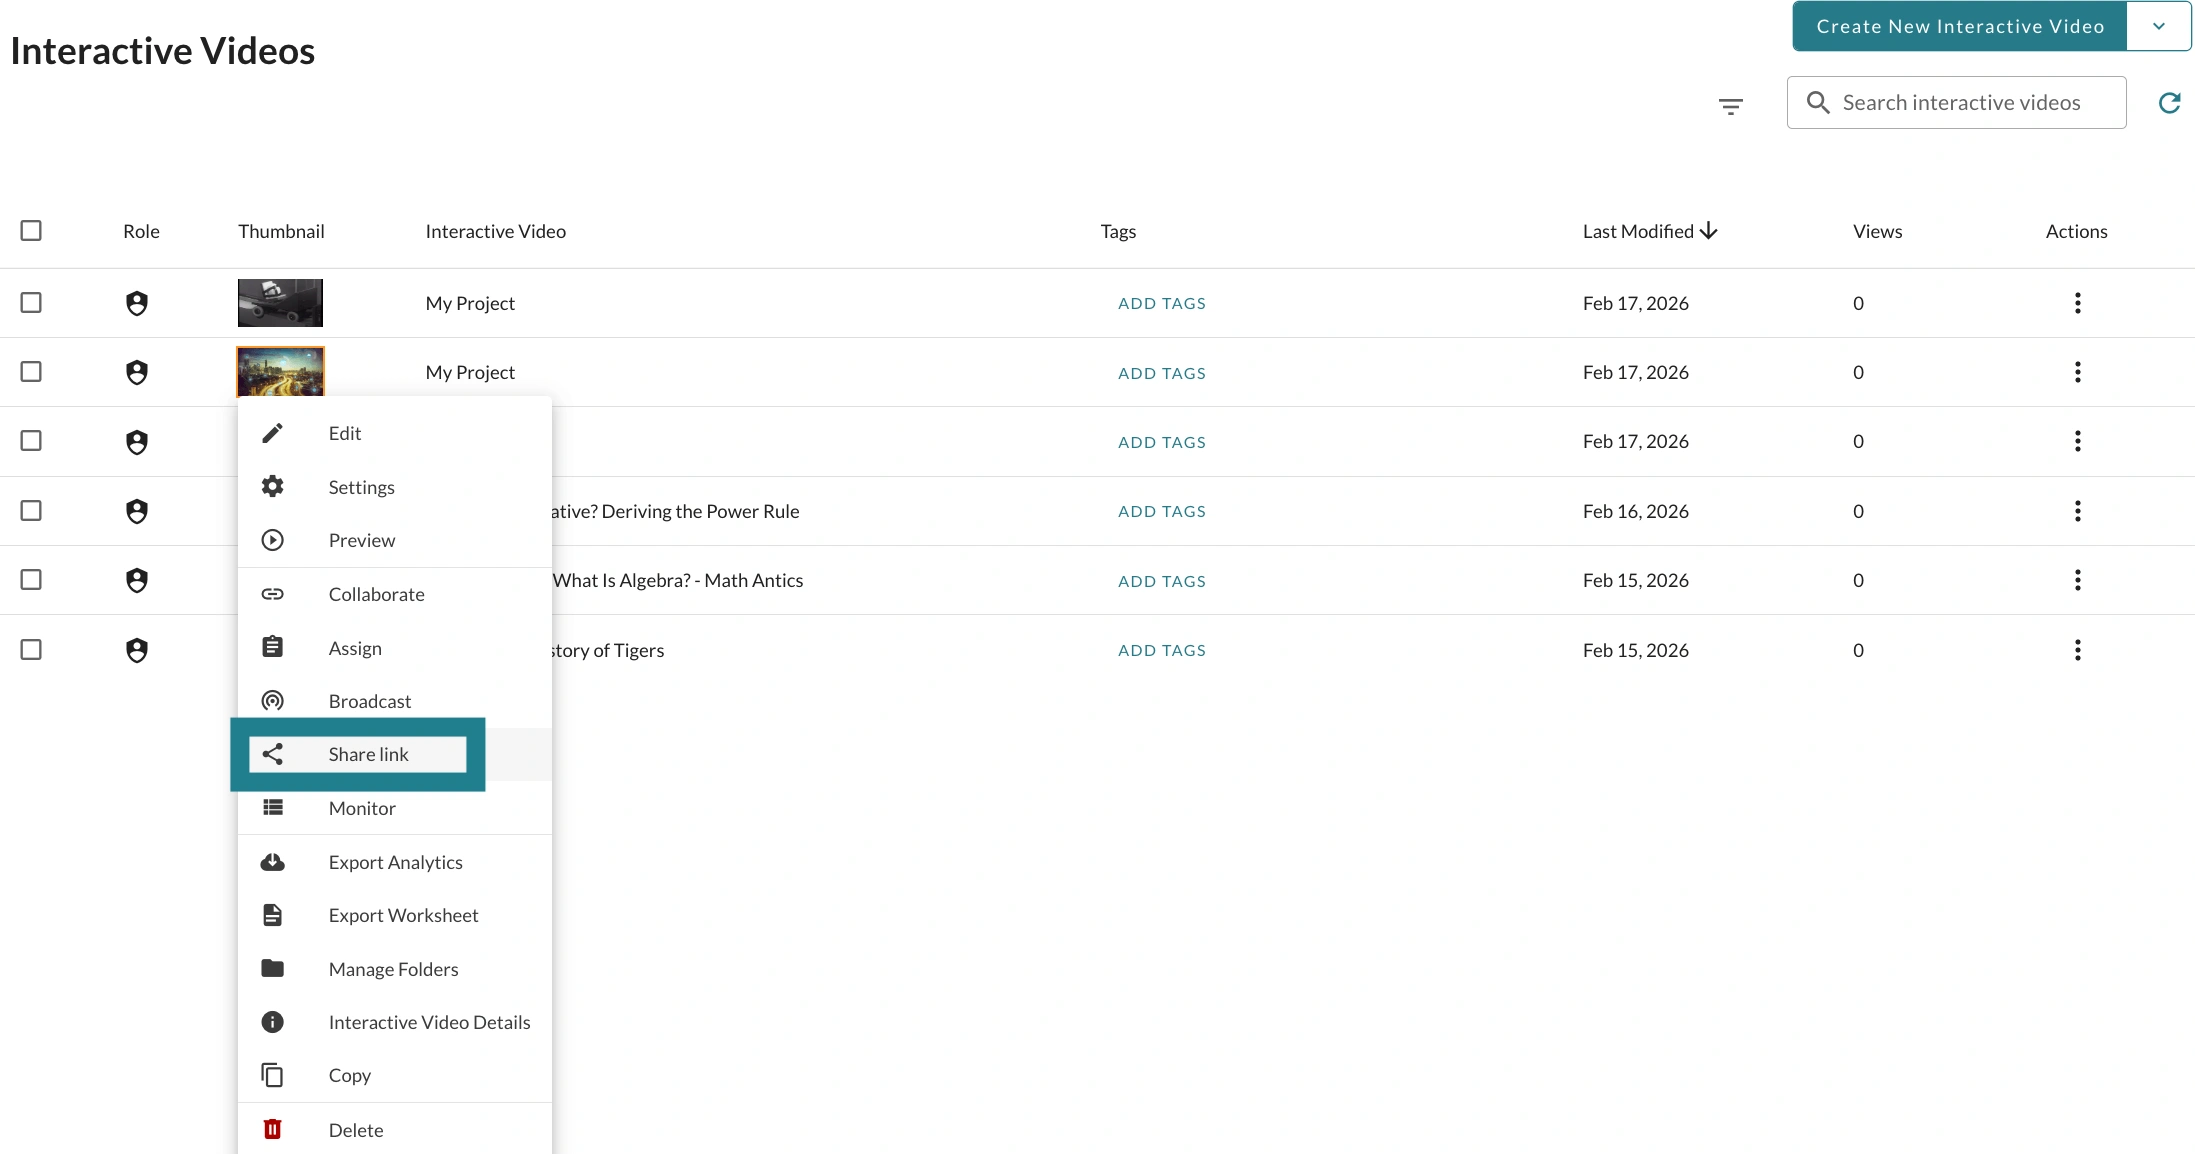Click the pencil Edit icon in menu

[272, 433]
